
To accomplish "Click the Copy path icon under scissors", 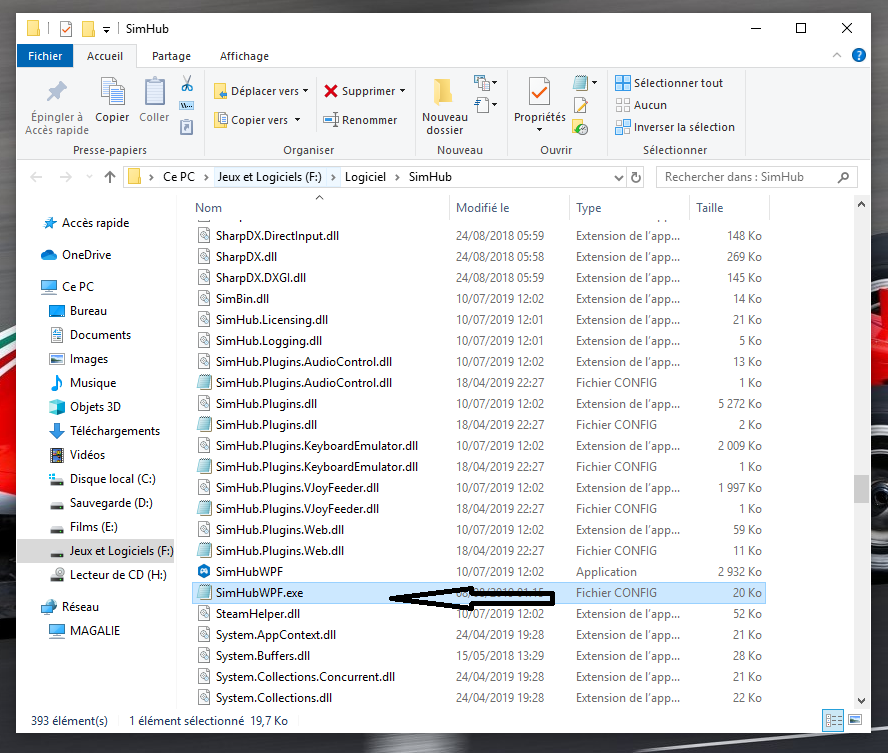I will point(187,105).
